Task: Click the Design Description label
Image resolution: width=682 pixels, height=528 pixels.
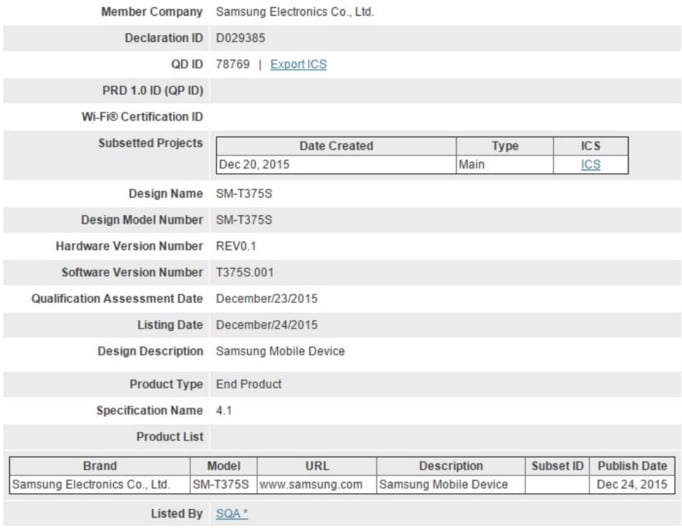Action: pos(150,351)
